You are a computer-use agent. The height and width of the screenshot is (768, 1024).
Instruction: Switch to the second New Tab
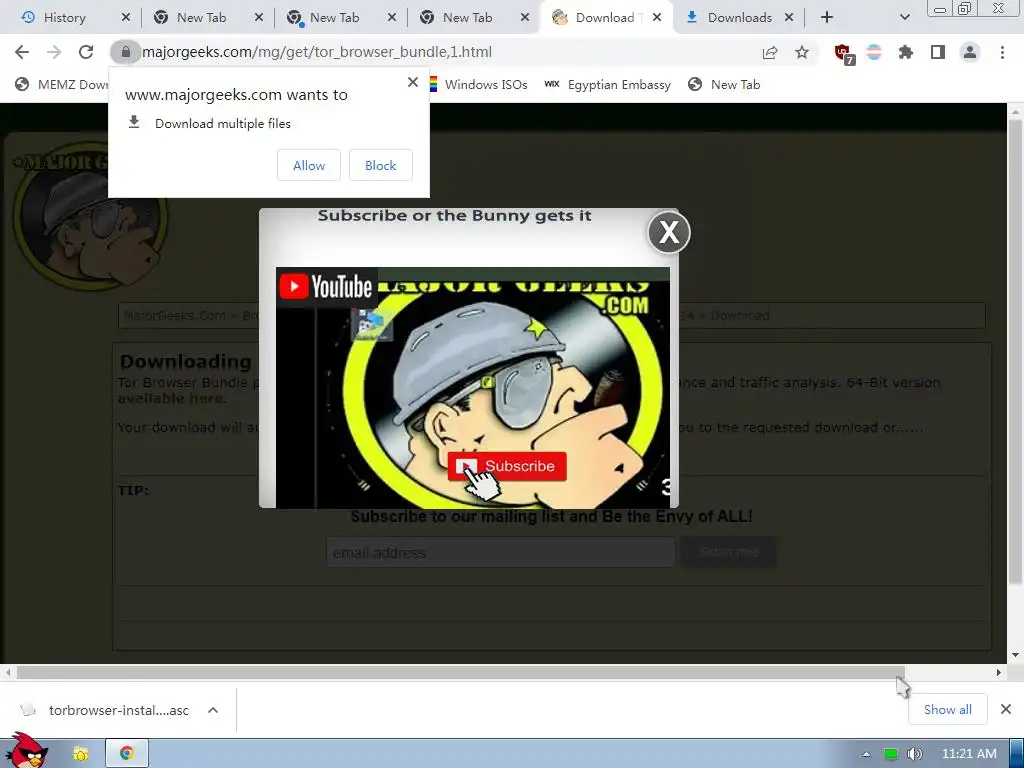(334, 18)
